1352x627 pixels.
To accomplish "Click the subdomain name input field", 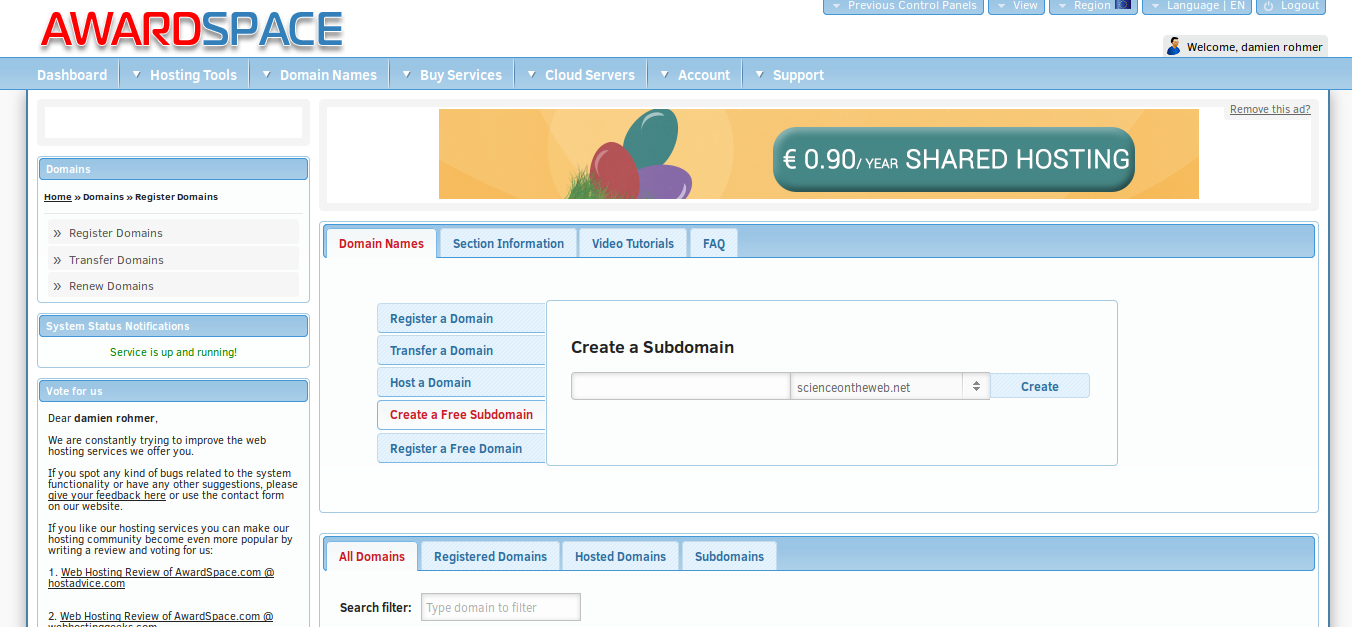I will [x=681, y=387].
